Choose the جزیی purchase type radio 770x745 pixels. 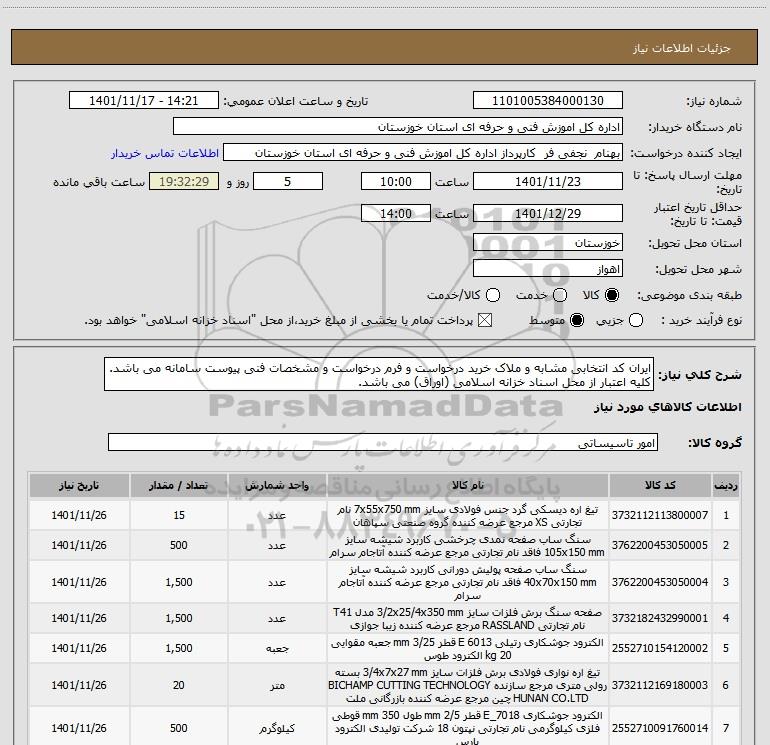[636, 321]
